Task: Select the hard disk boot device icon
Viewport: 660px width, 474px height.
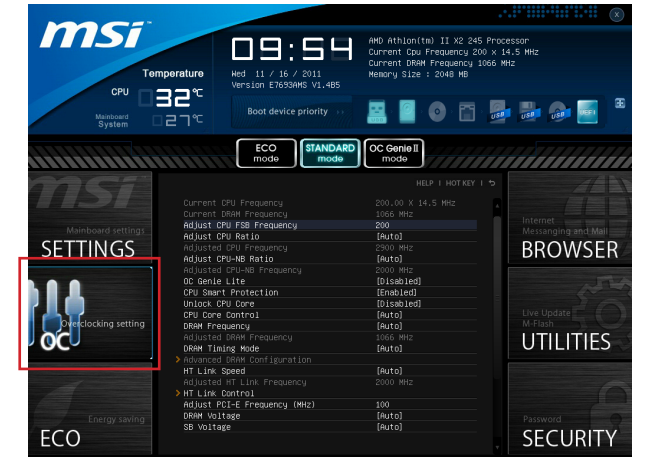Action: pos(407,112)
